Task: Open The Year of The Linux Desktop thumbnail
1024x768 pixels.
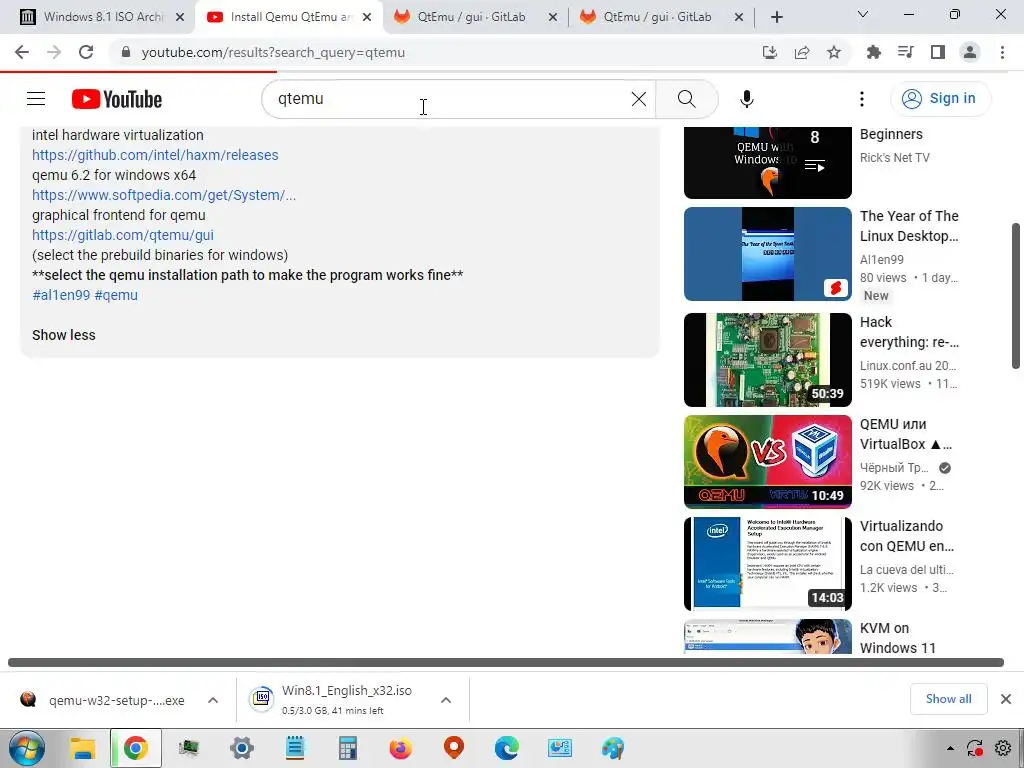Action: click(768, 254)
